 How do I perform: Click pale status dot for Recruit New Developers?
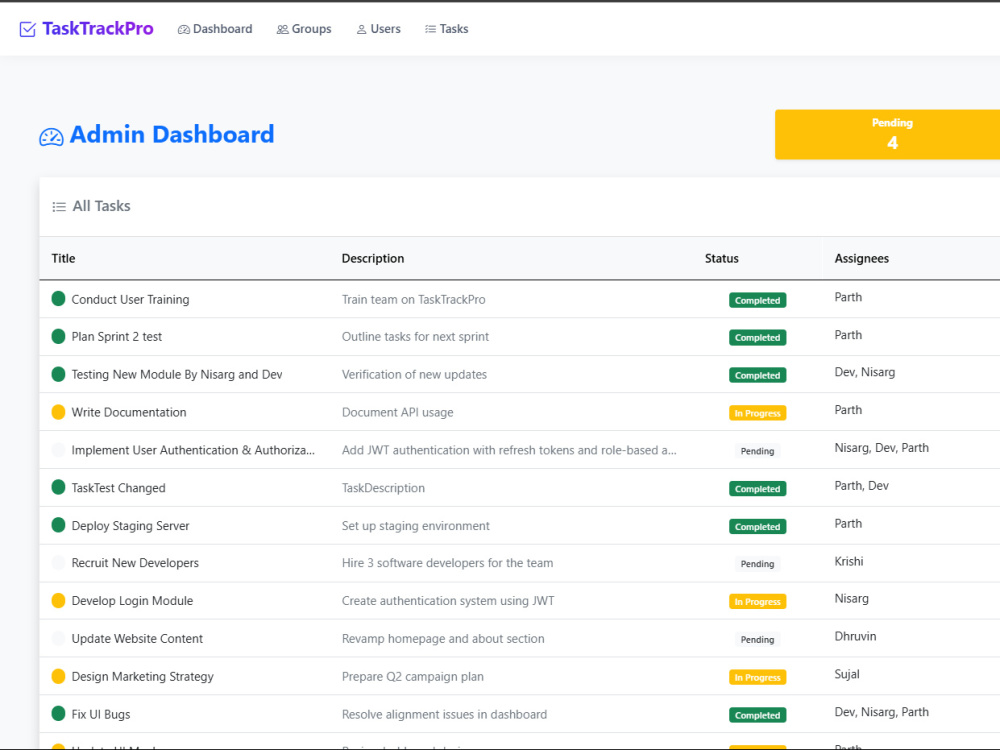[x=58, y=562]
